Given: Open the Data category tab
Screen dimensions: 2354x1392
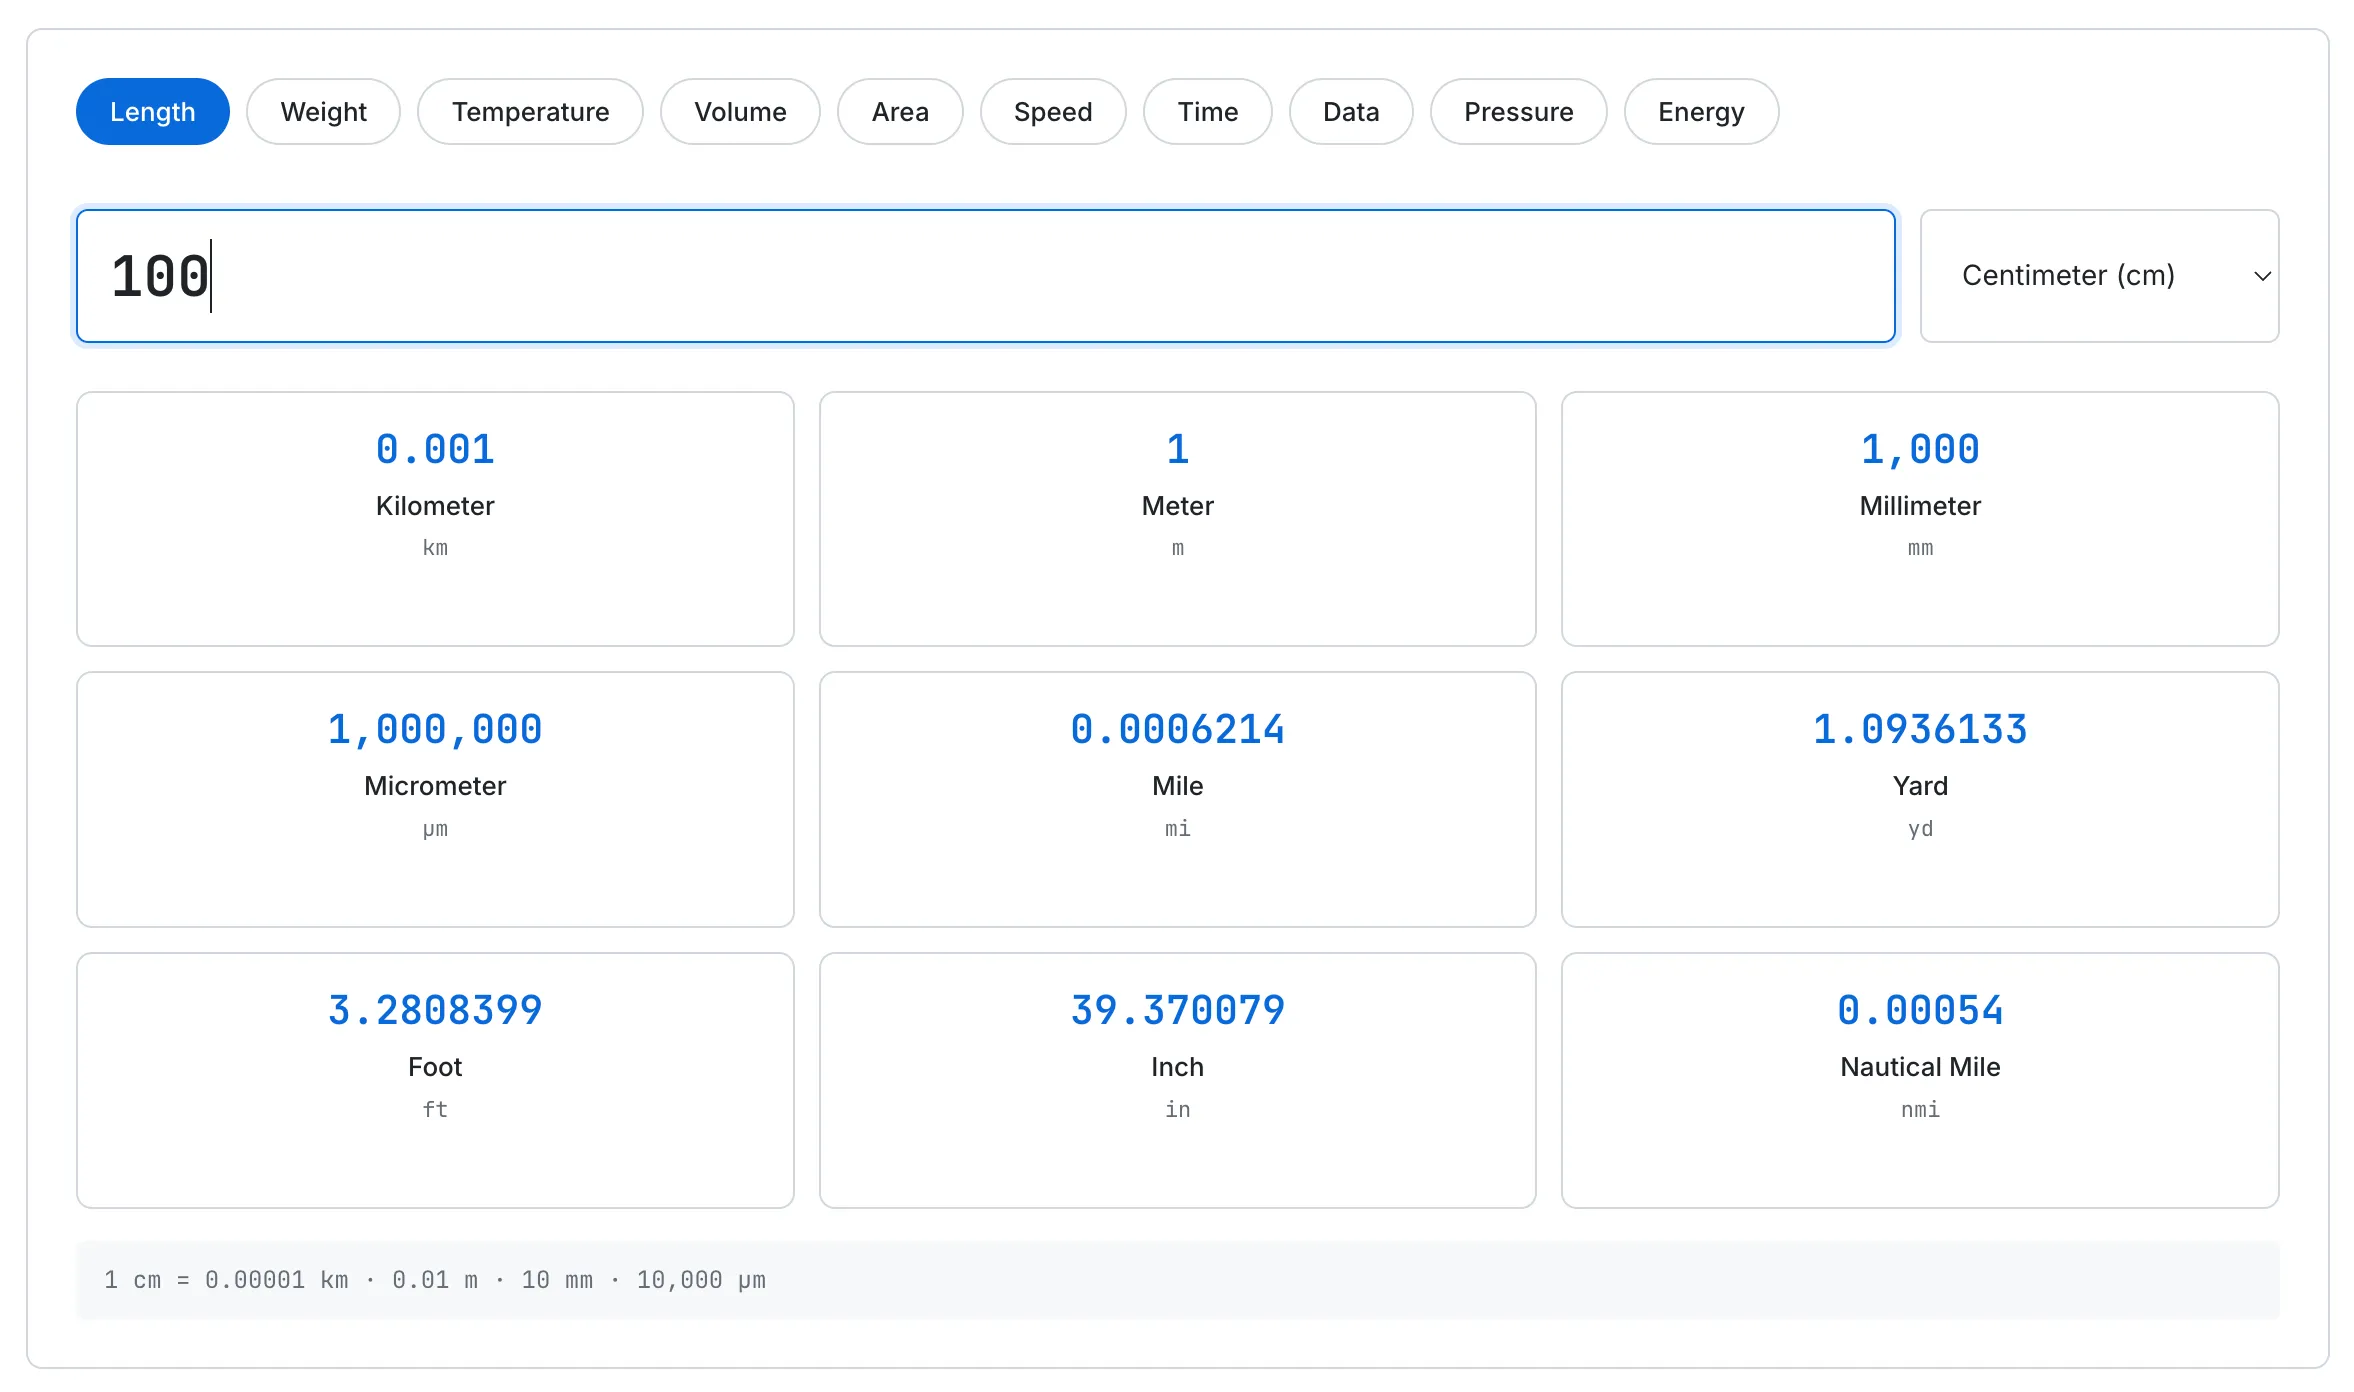Looking at the screenshot, I should point(1350,112).
